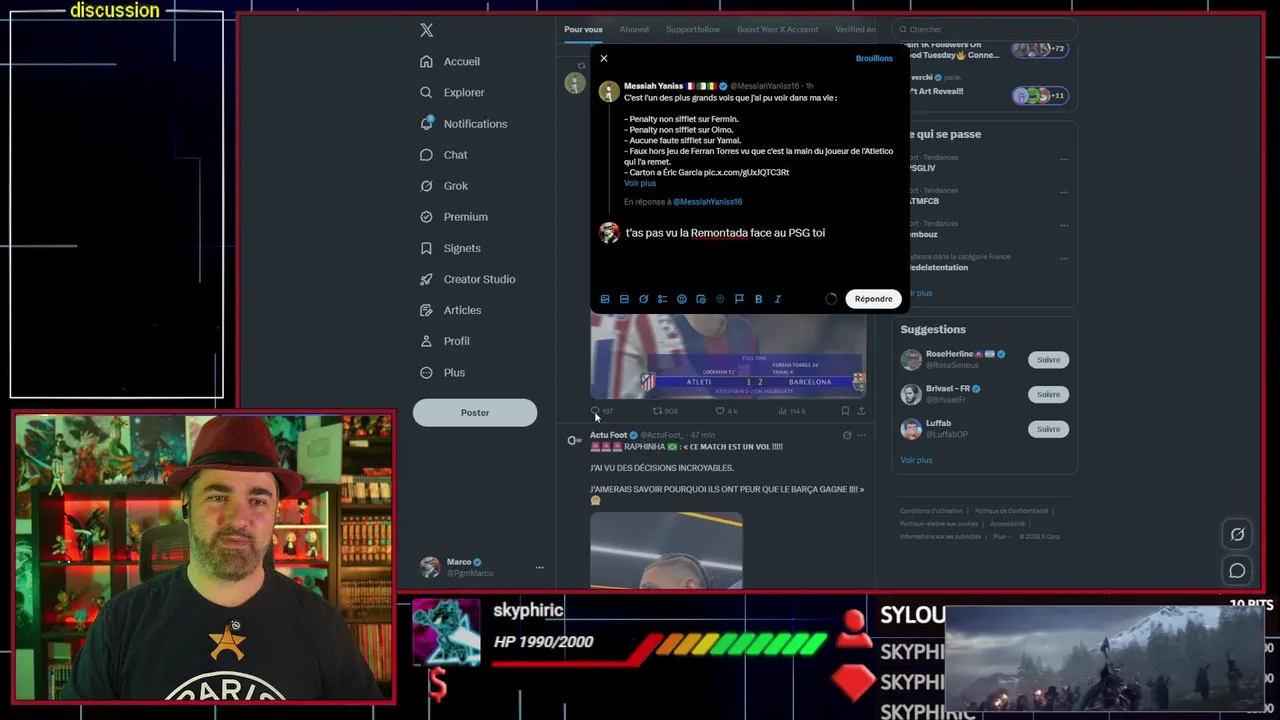Bookmark the Atleti Barcelona score tweet
This screenshot has width=1280, height=720.
(845, 411)
